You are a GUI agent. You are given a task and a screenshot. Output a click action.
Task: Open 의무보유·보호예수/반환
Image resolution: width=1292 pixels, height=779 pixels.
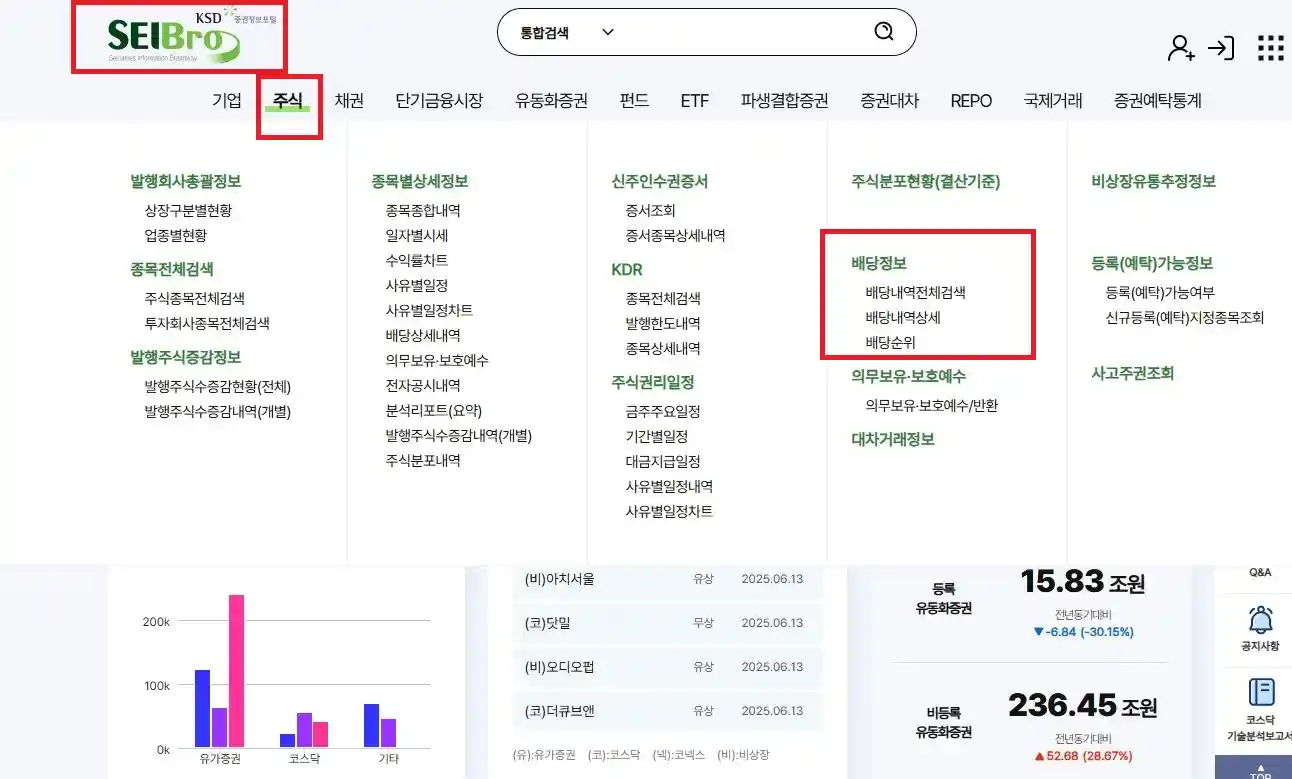coord(931,405)
